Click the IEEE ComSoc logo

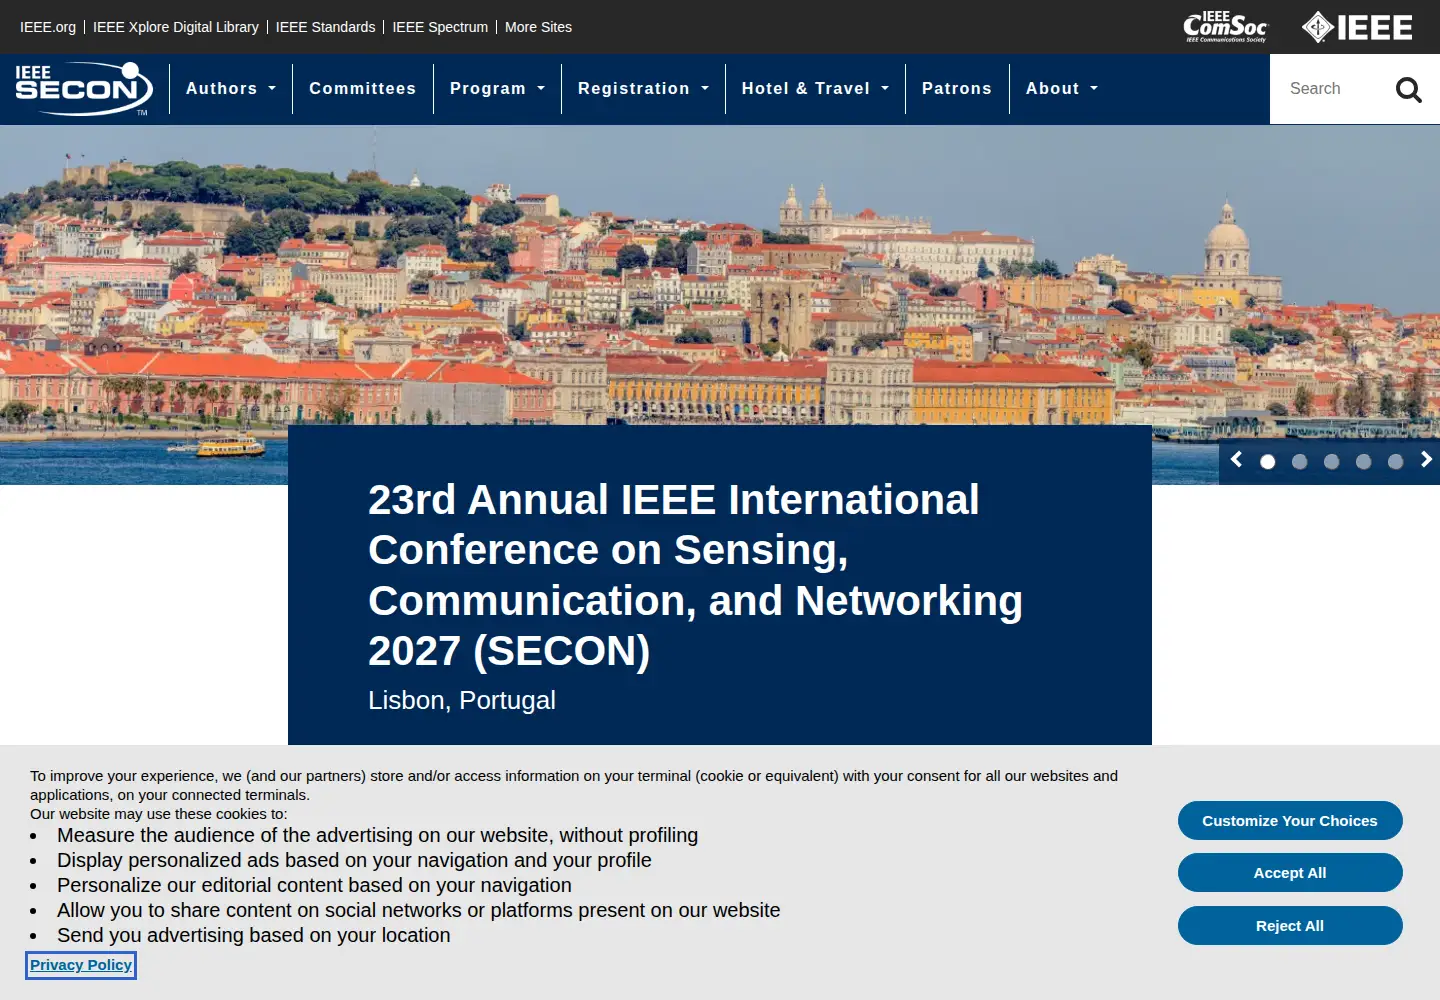coord(1225,27)
